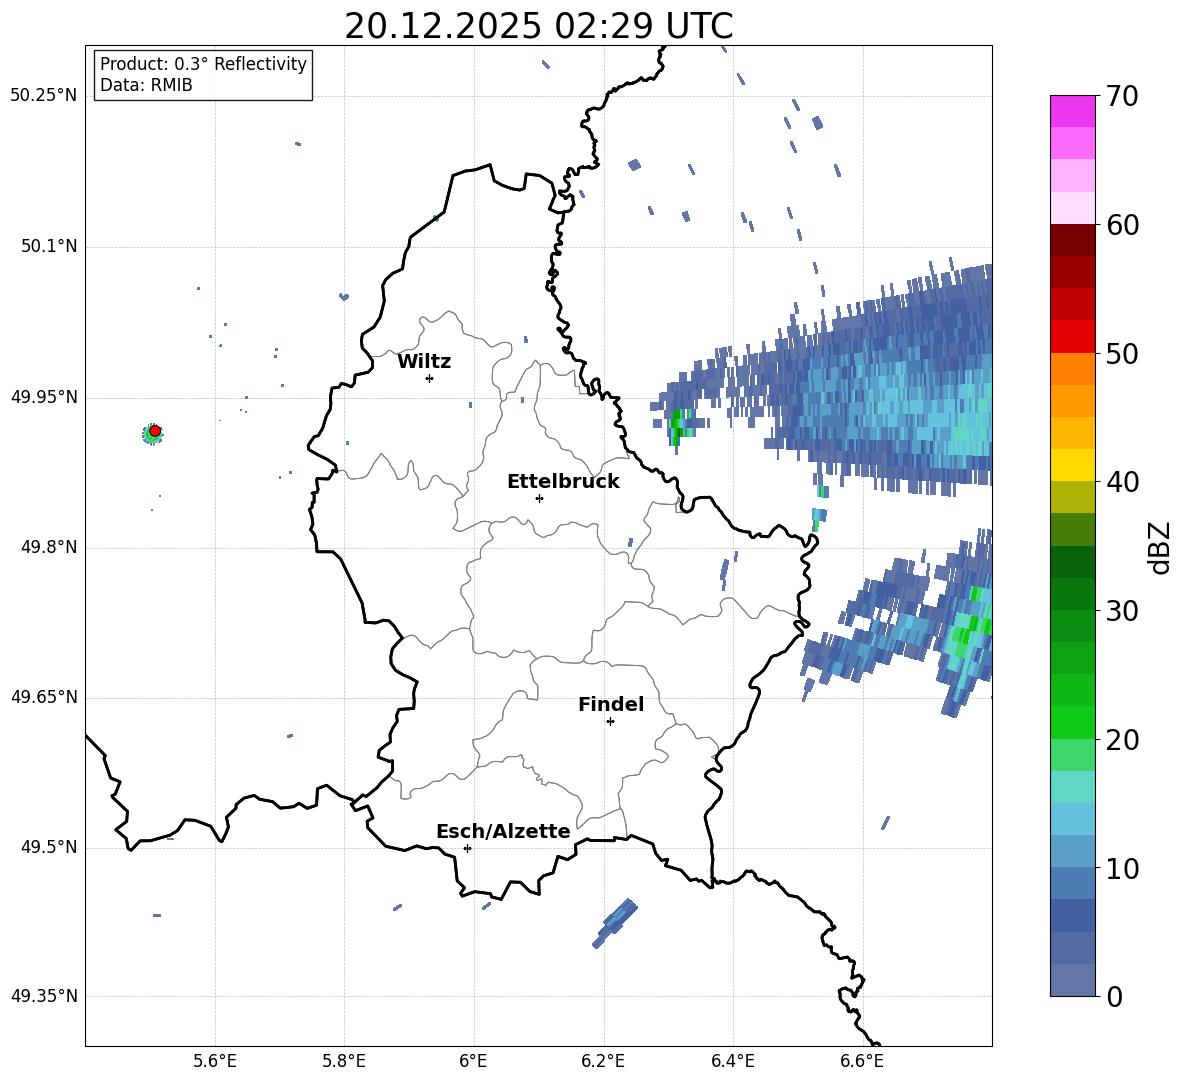Image resolution: width=1184 pixels, height=1081 pixels.
Task: Click the Ettelbruck station cross marker
Action: [x=539, y=498]
